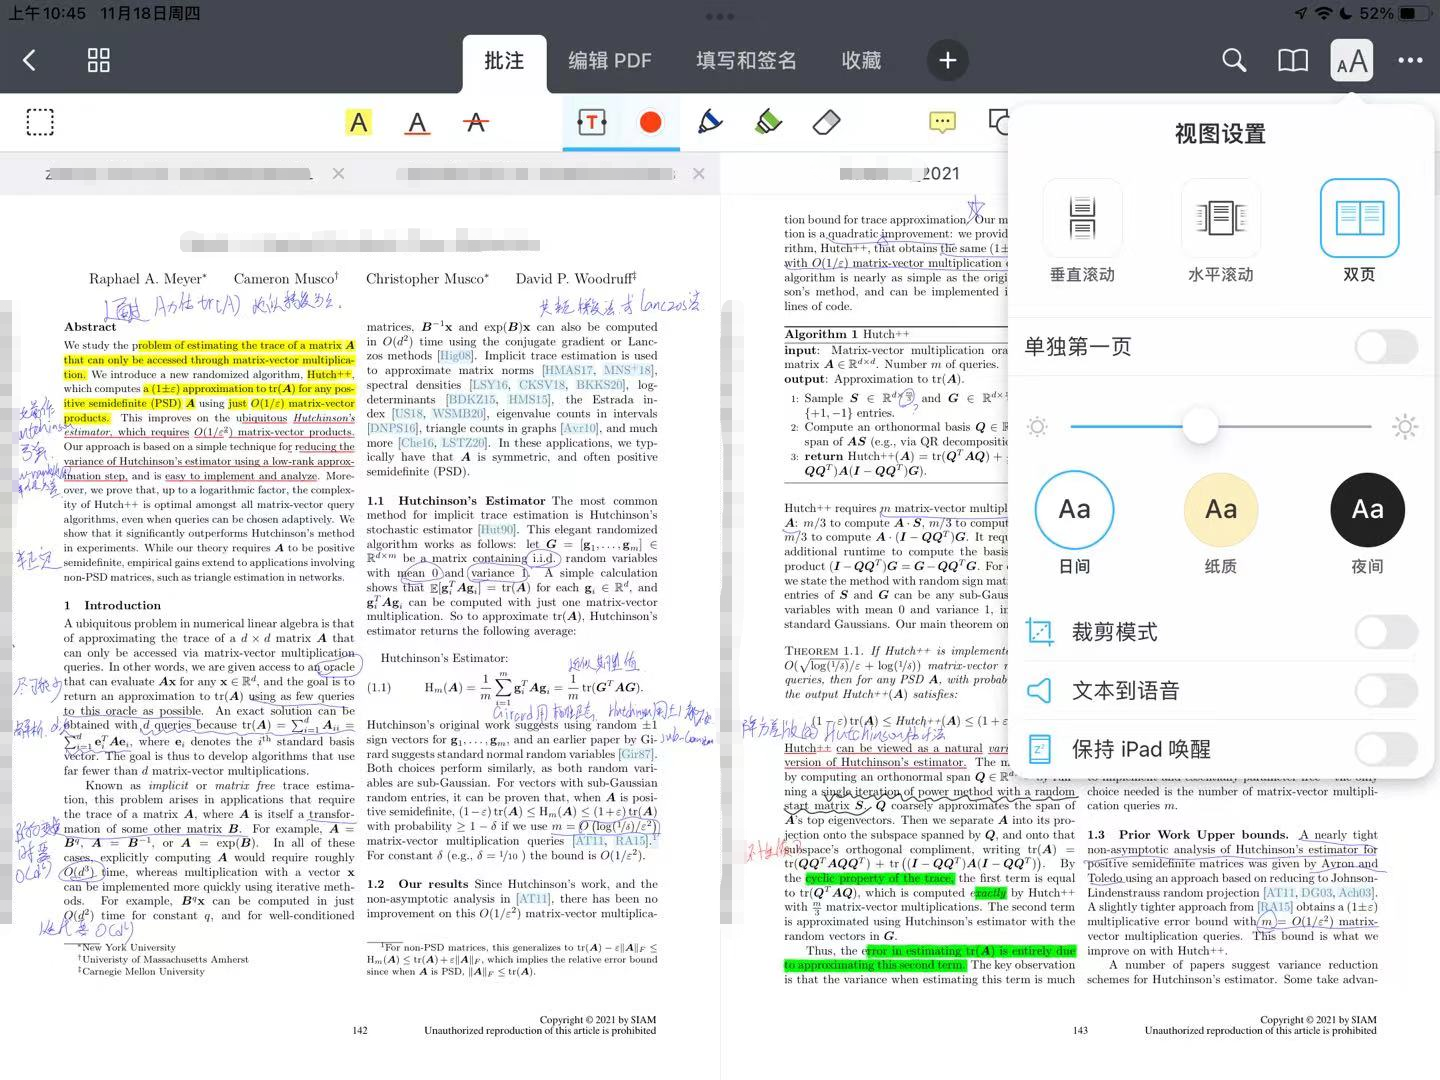Screen dimensions: 1440x1080
Task: Select the eraser tool
Action: (x=827, y=122)
